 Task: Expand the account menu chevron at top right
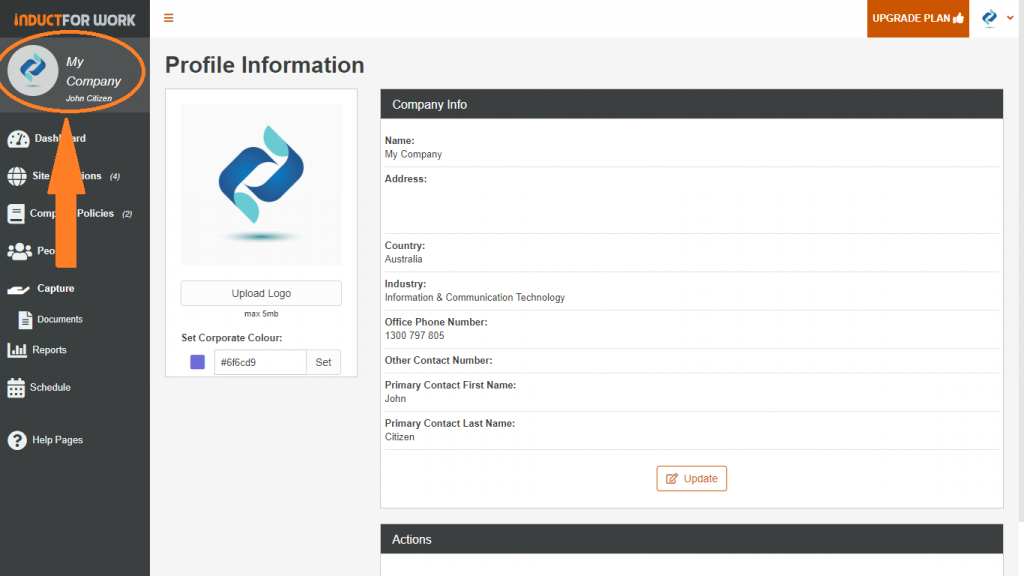tap(1010, 18)
